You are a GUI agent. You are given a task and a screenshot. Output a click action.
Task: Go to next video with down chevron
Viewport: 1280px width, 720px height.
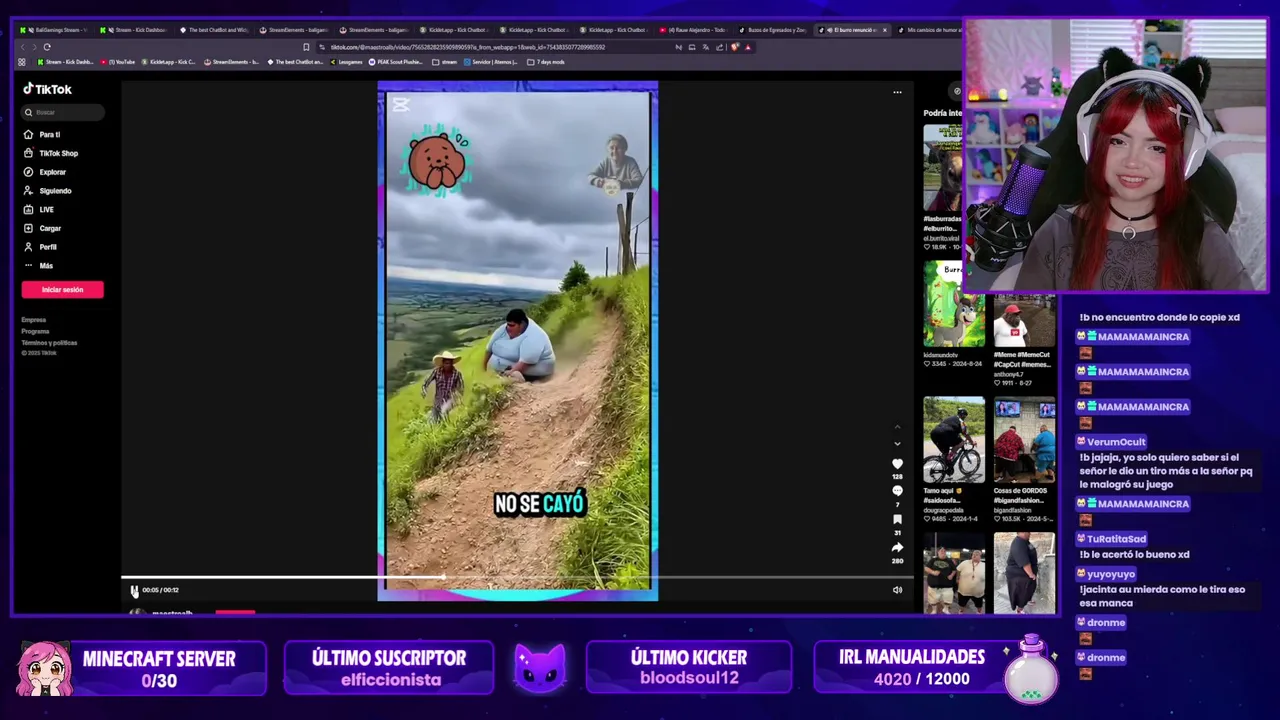[x=897, y=443]
